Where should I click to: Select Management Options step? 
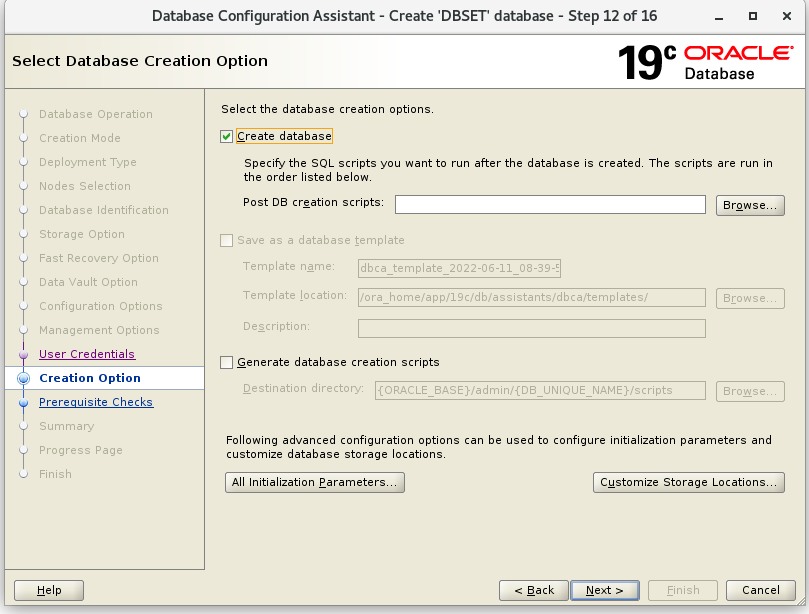pos(99,330)
